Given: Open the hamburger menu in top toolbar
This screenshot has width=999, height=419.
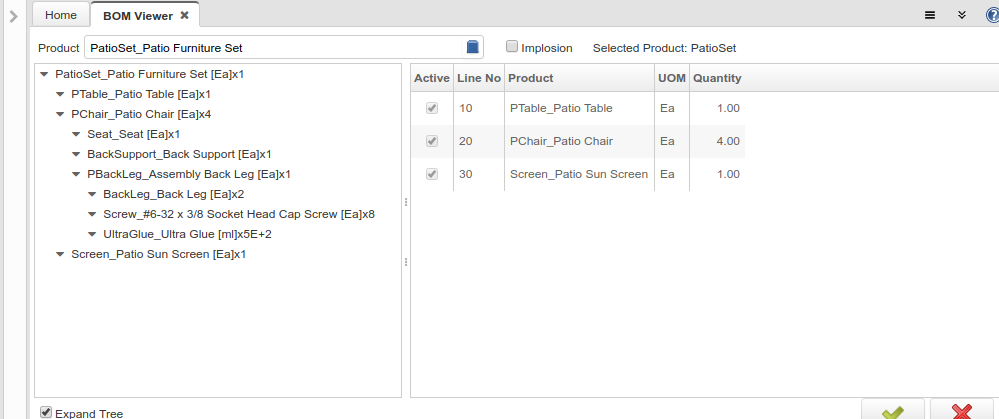Looking at the screenshot, I should click(x=929, y=15).
